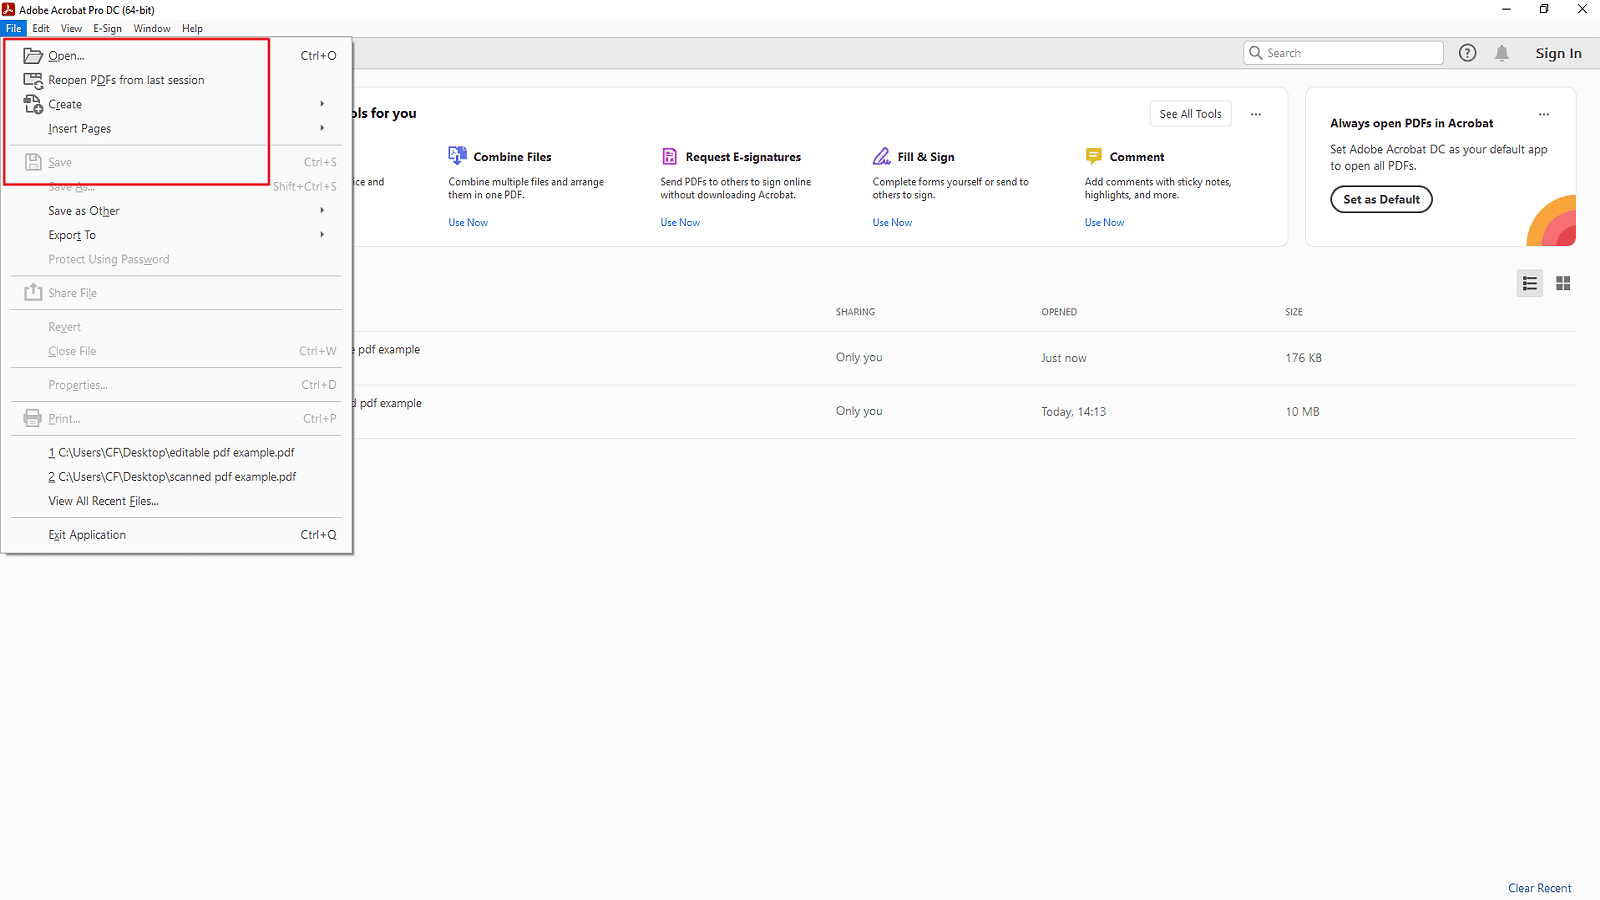Viewport: 1600px width, 900px height.
Task: Expand the Save as Other submenu arrow
Action: pyautogui.click(x=322, y=210)
